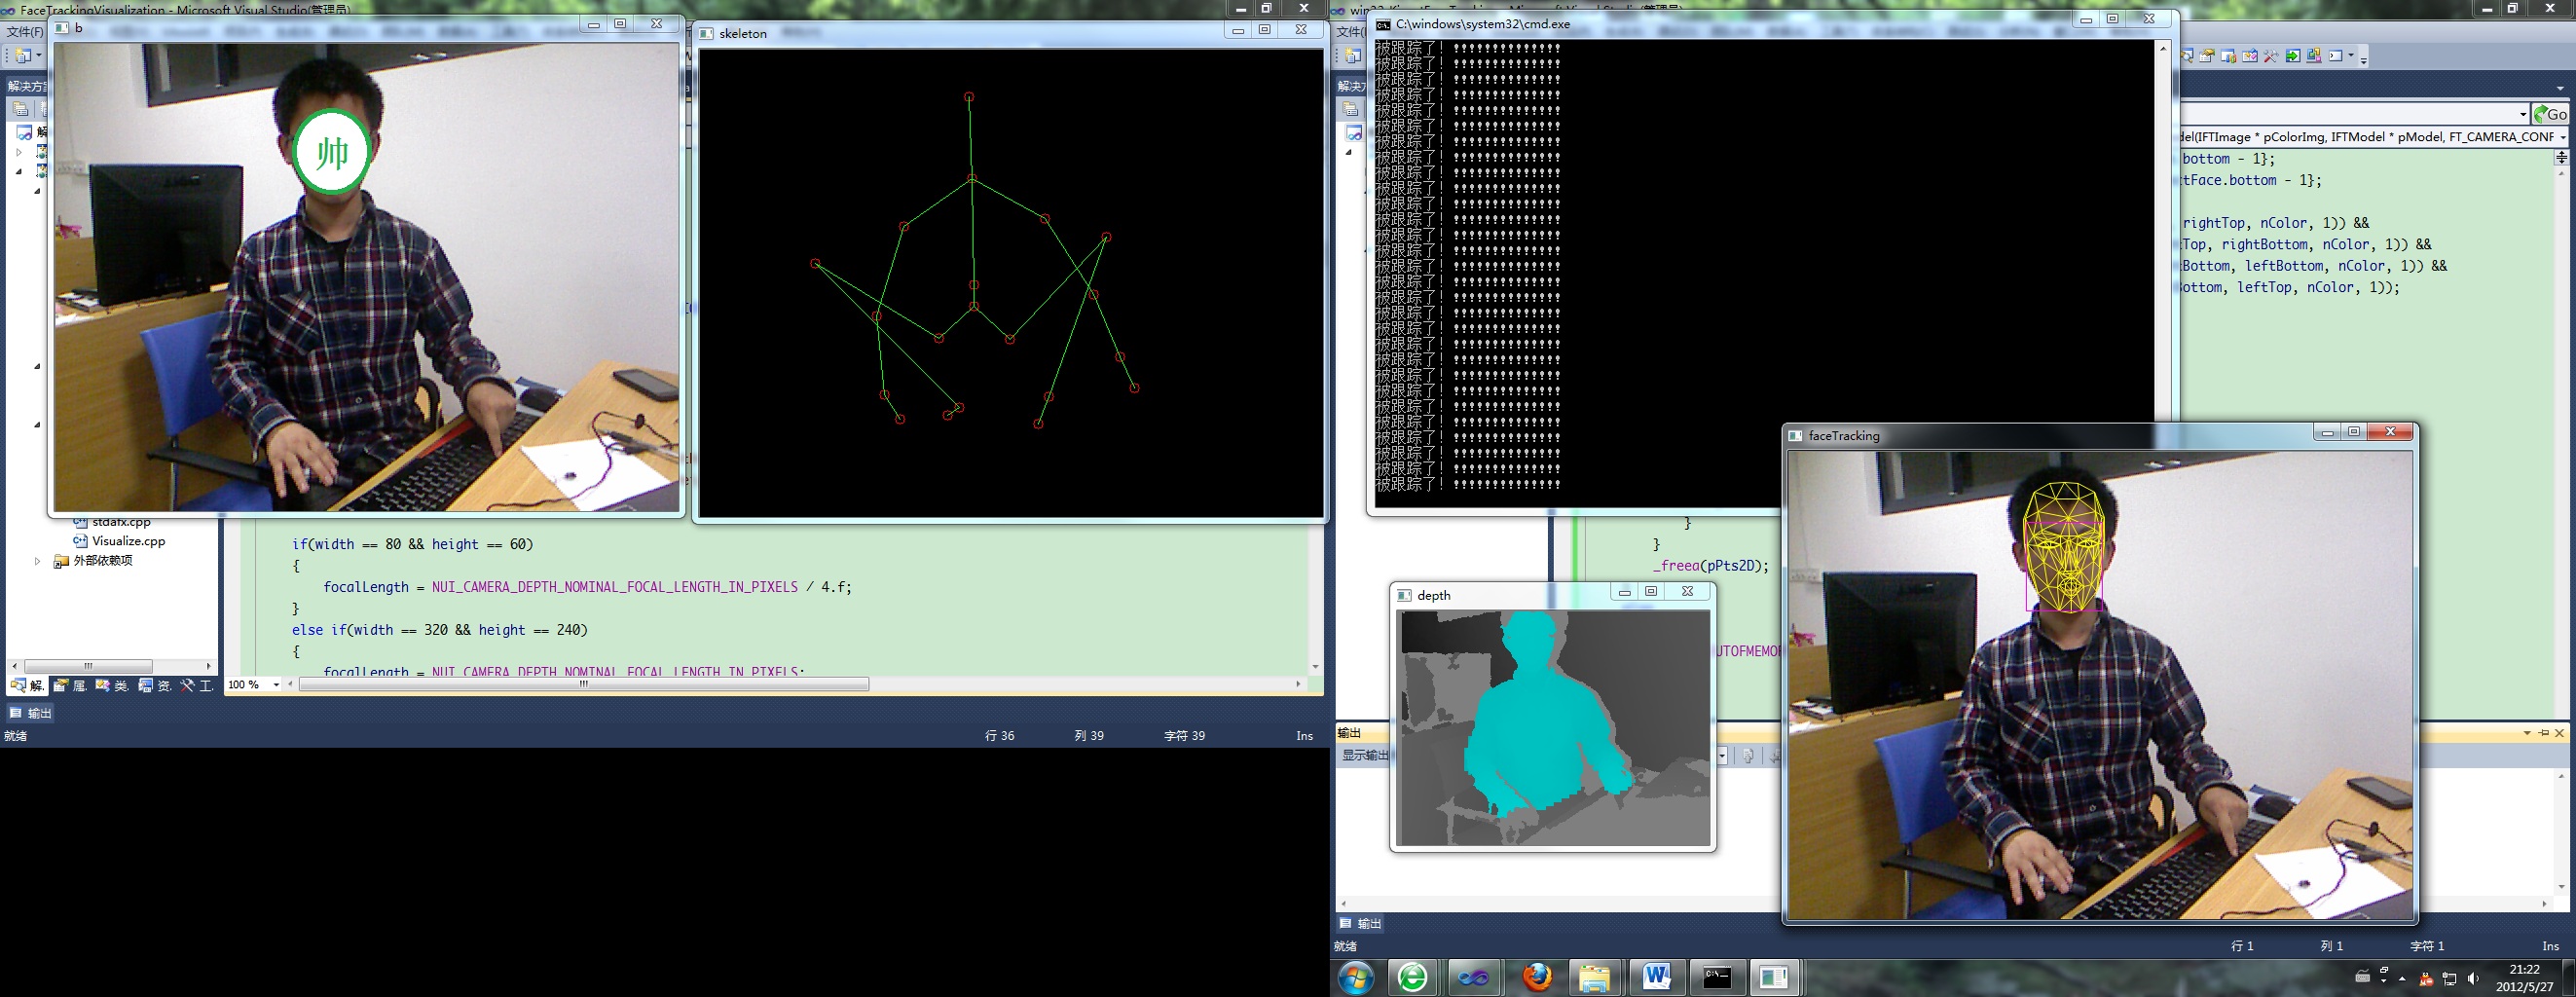Click the Solution Explorer horizontal scrollbar
2576x997 pixels.
pyautogui.click(x=88, y=666)
